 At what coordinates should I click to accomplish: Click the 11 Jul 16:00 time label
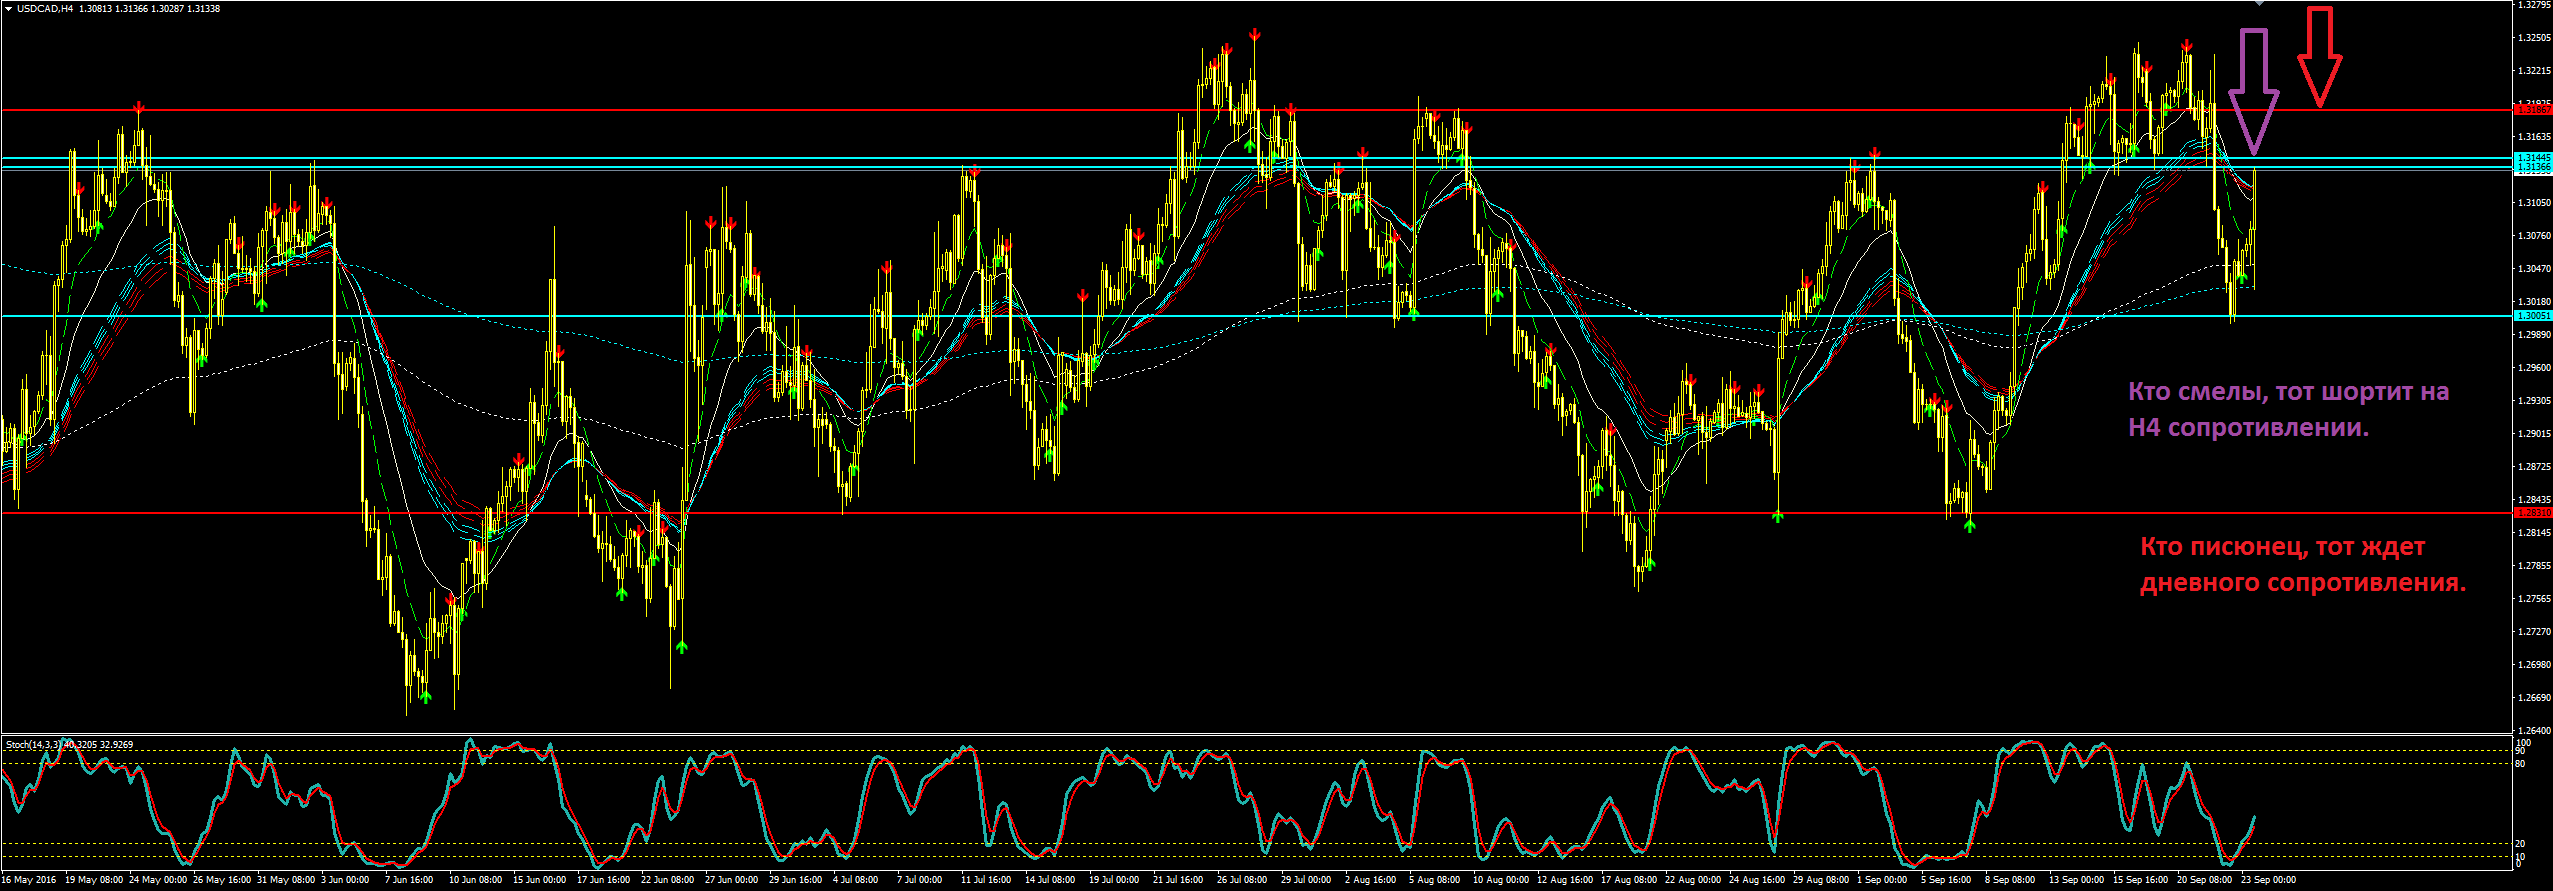[x=987, y=880]
